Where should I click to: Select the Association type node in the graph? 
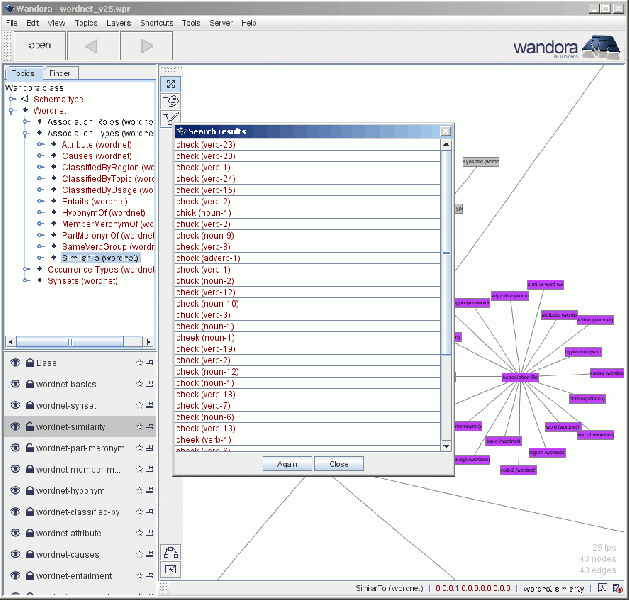[520, 377]
